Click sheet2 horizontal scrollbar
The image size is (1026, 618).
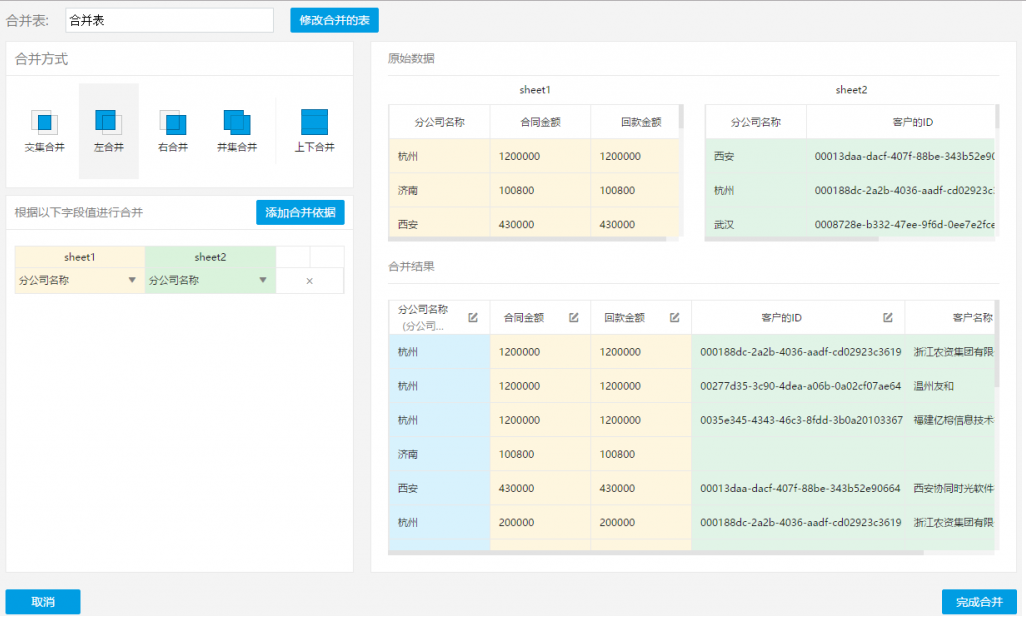(x=792, y=239)
